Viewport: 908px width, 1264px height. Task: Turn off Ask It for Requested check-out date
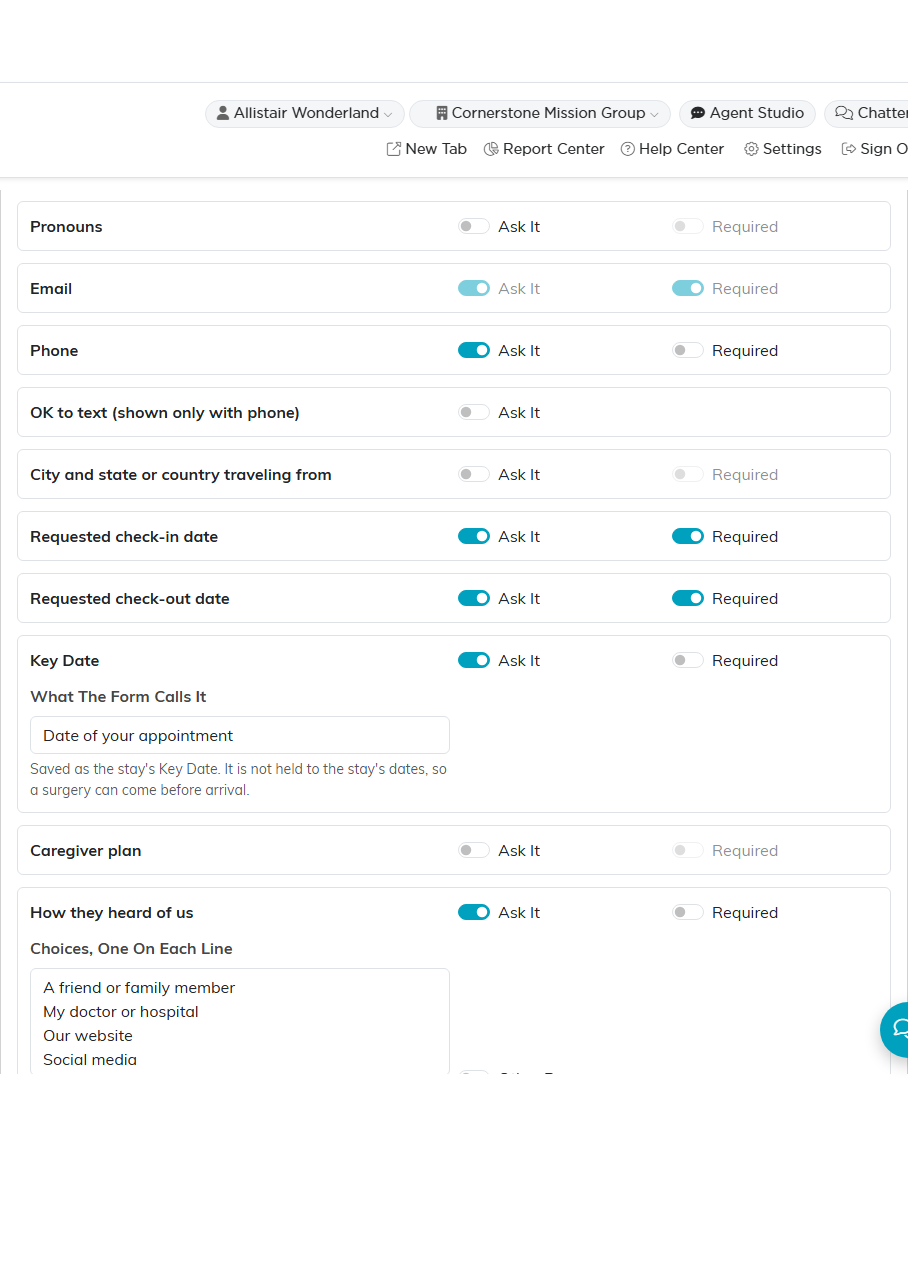(474, 598)
